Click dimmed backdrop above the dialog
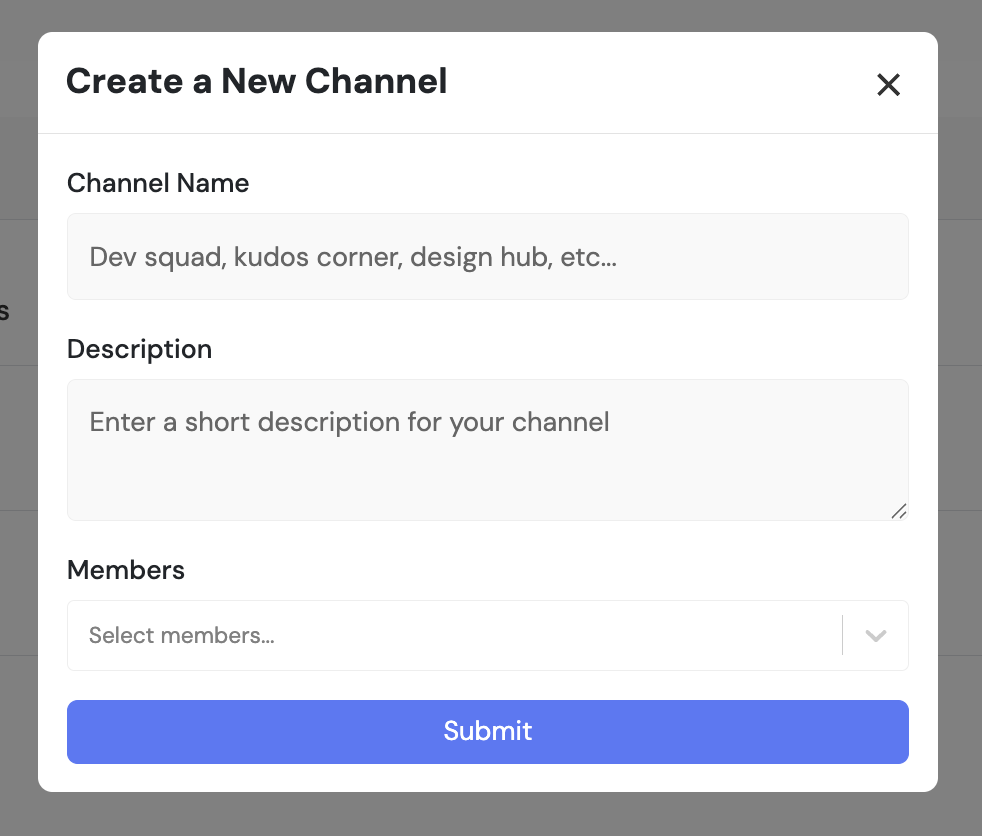The image size is (982, 836). tap(490, 14)
